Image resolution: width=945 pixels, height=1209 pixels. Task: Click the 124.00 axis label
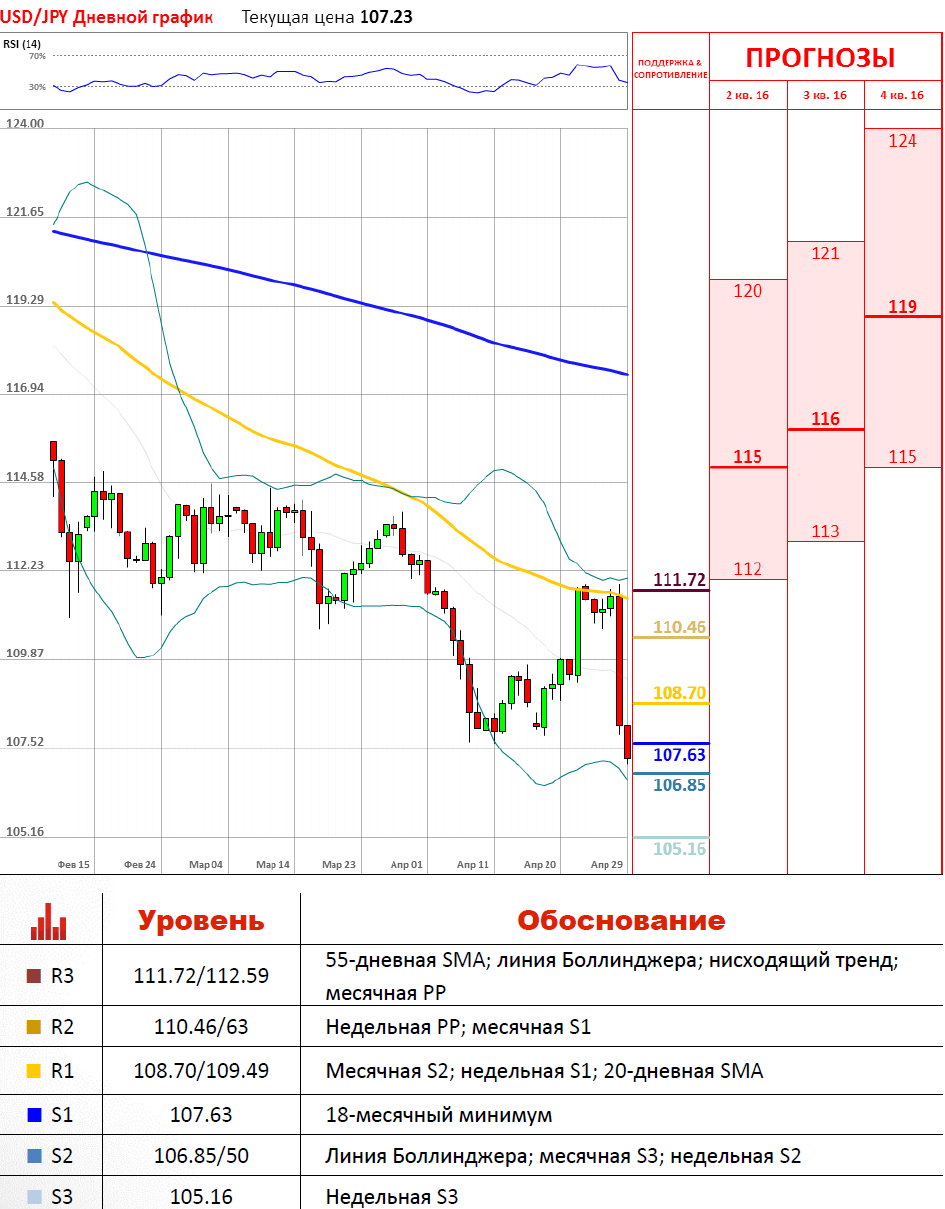tap(25, 123)
